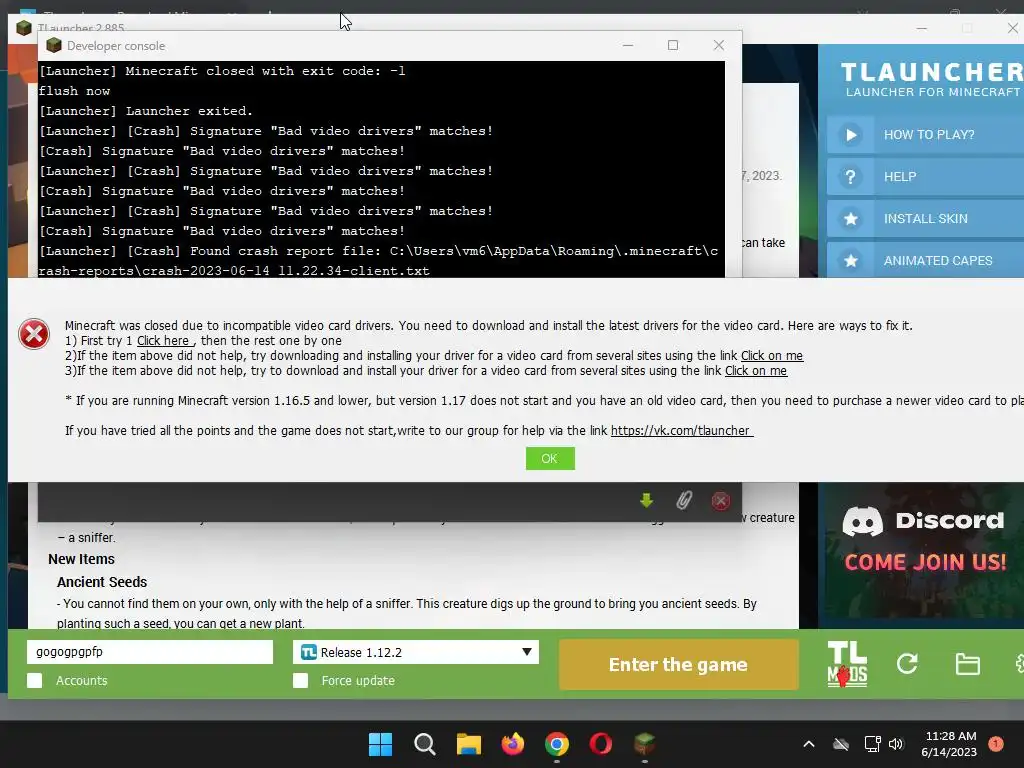
Task: Open ANIMATED CAPES menu item
Action: (x=925, y=260)
